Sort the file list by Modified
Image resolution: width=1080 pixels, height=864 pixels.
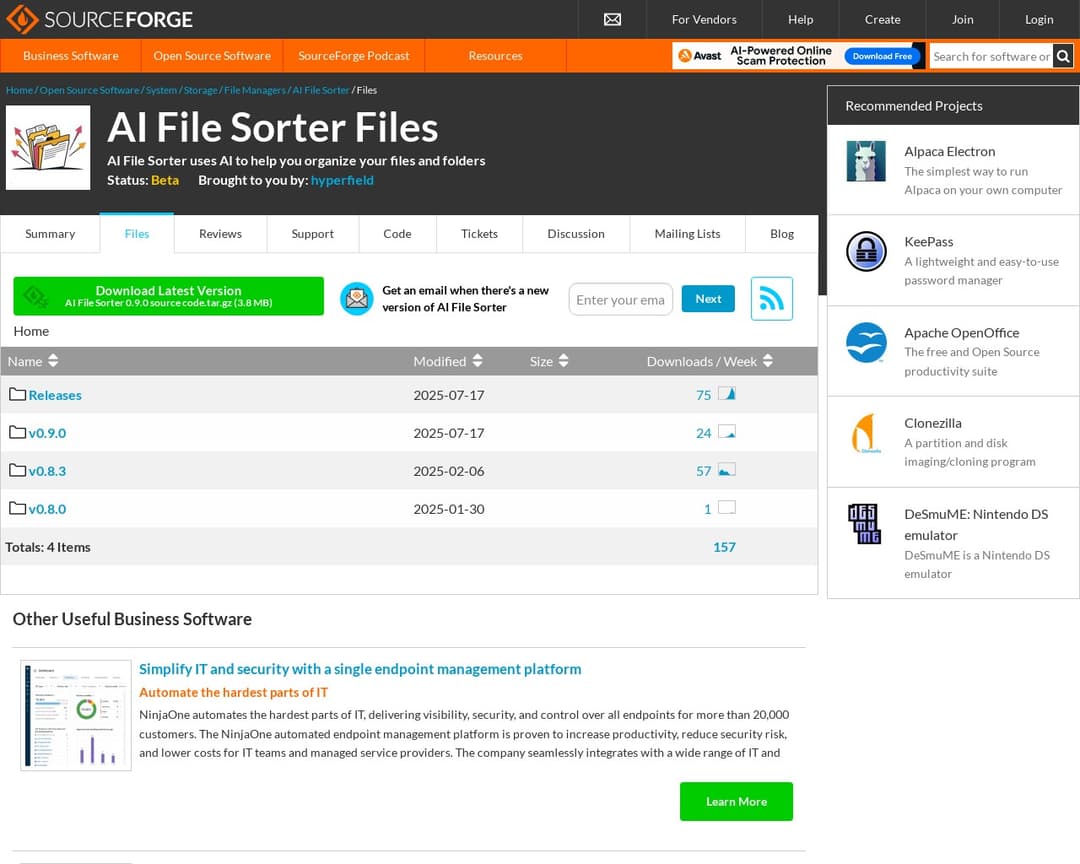[x=448, y=361]
